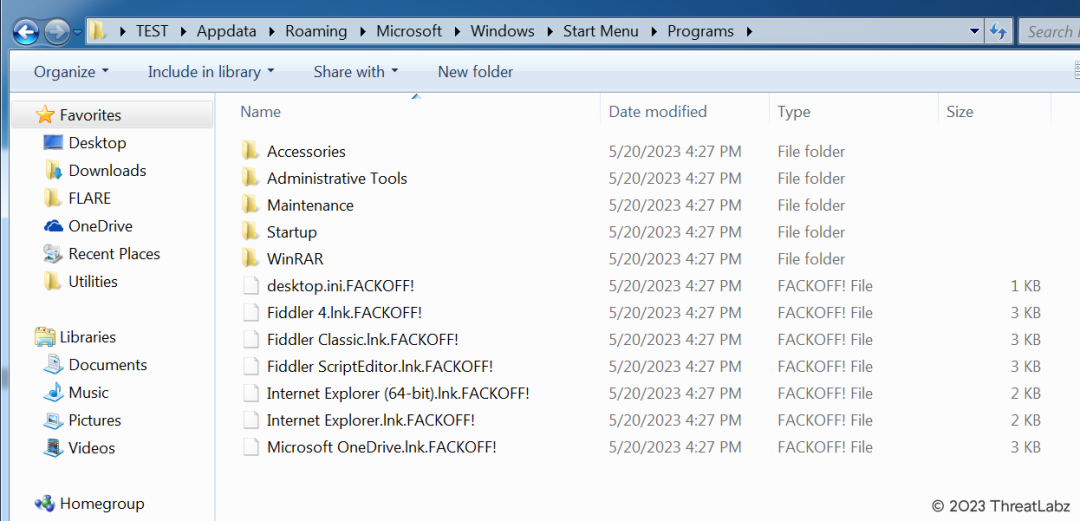Click the Search input field
Viewport: 1080px width, 521px height.
click(1050, 32)
